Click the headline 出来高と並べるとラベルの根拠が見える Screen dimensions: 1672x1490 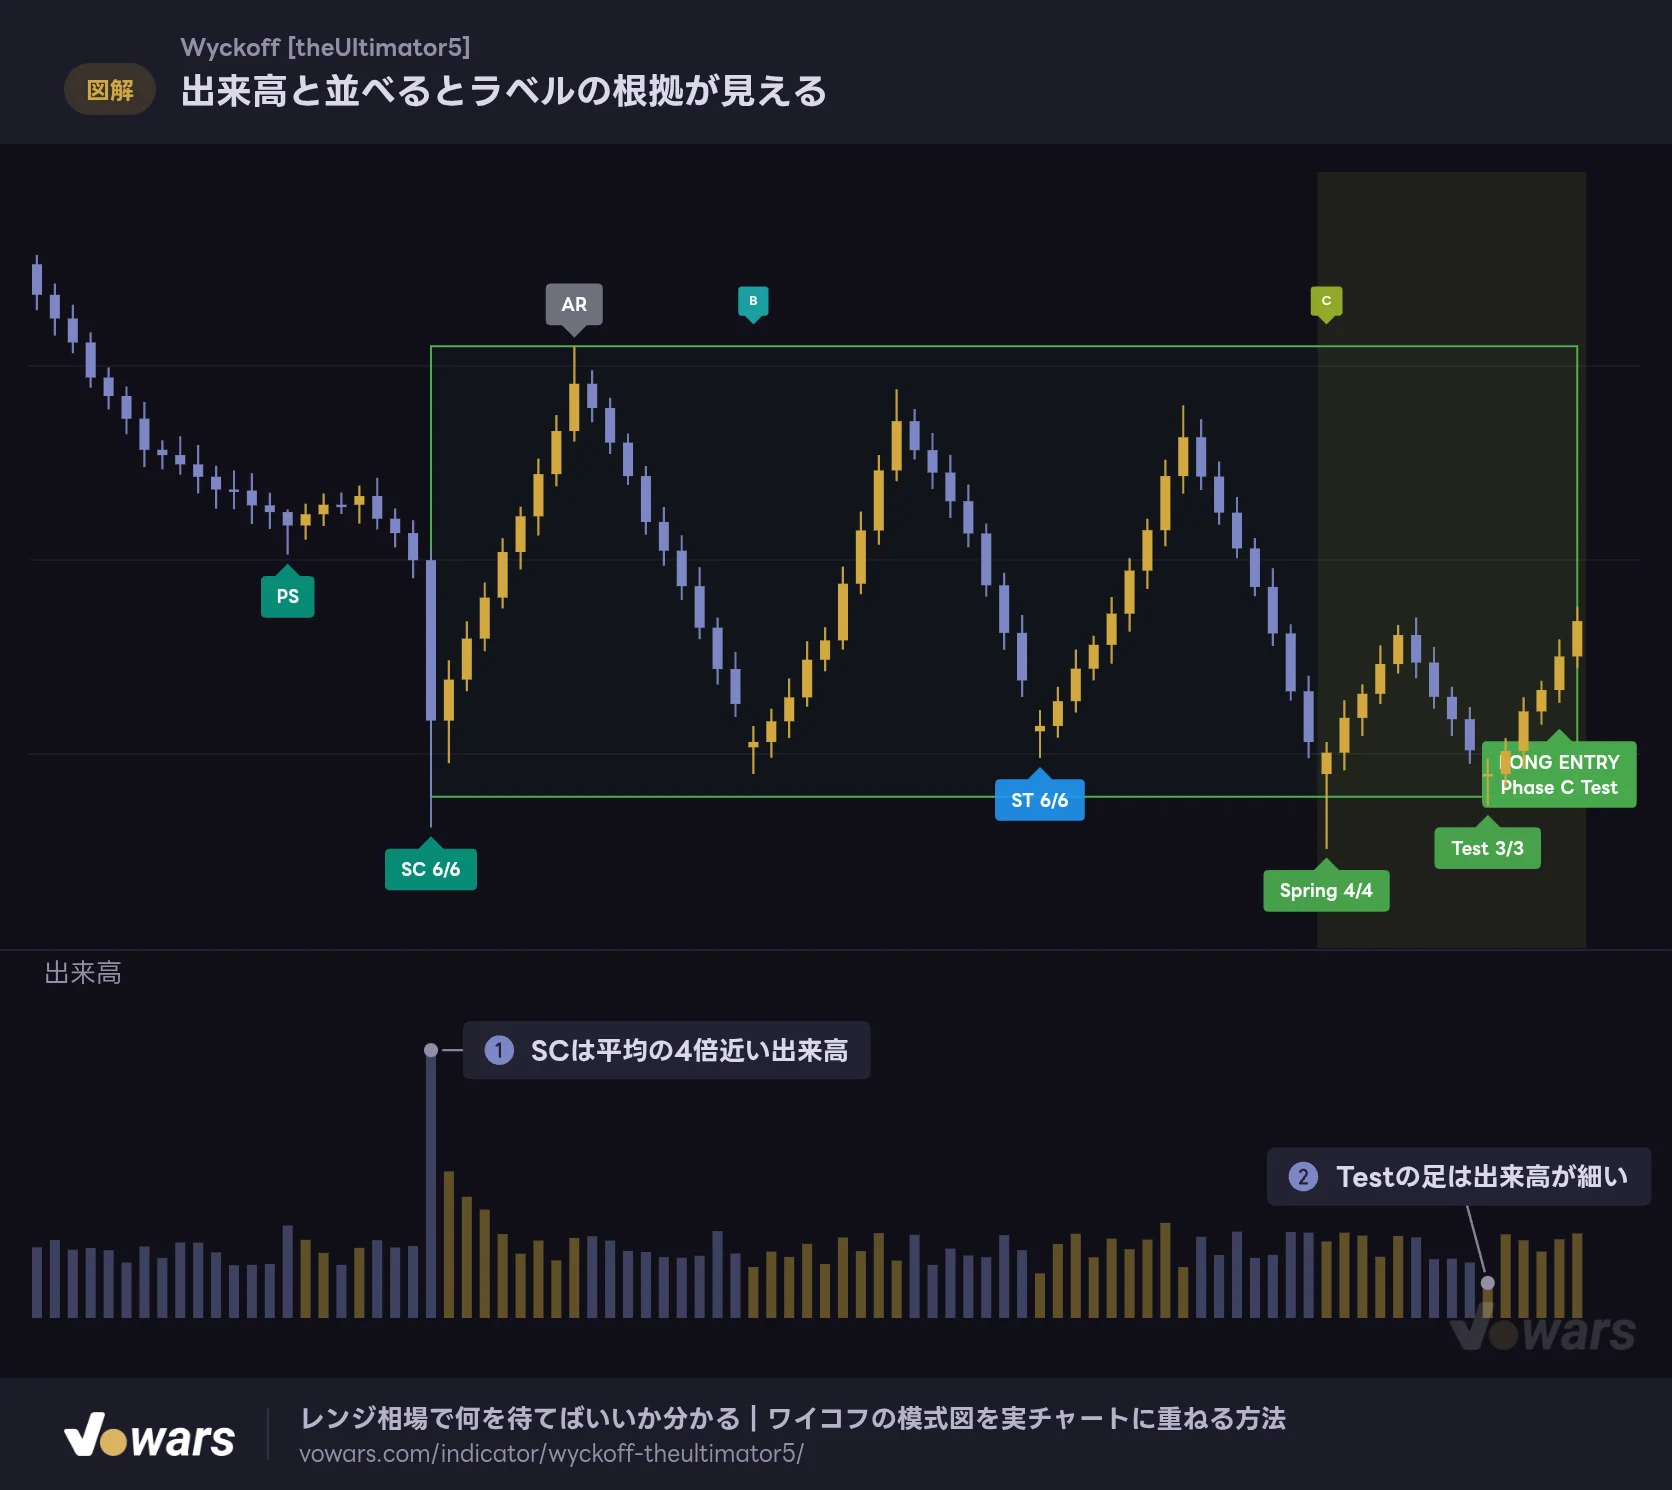(504, 91)
